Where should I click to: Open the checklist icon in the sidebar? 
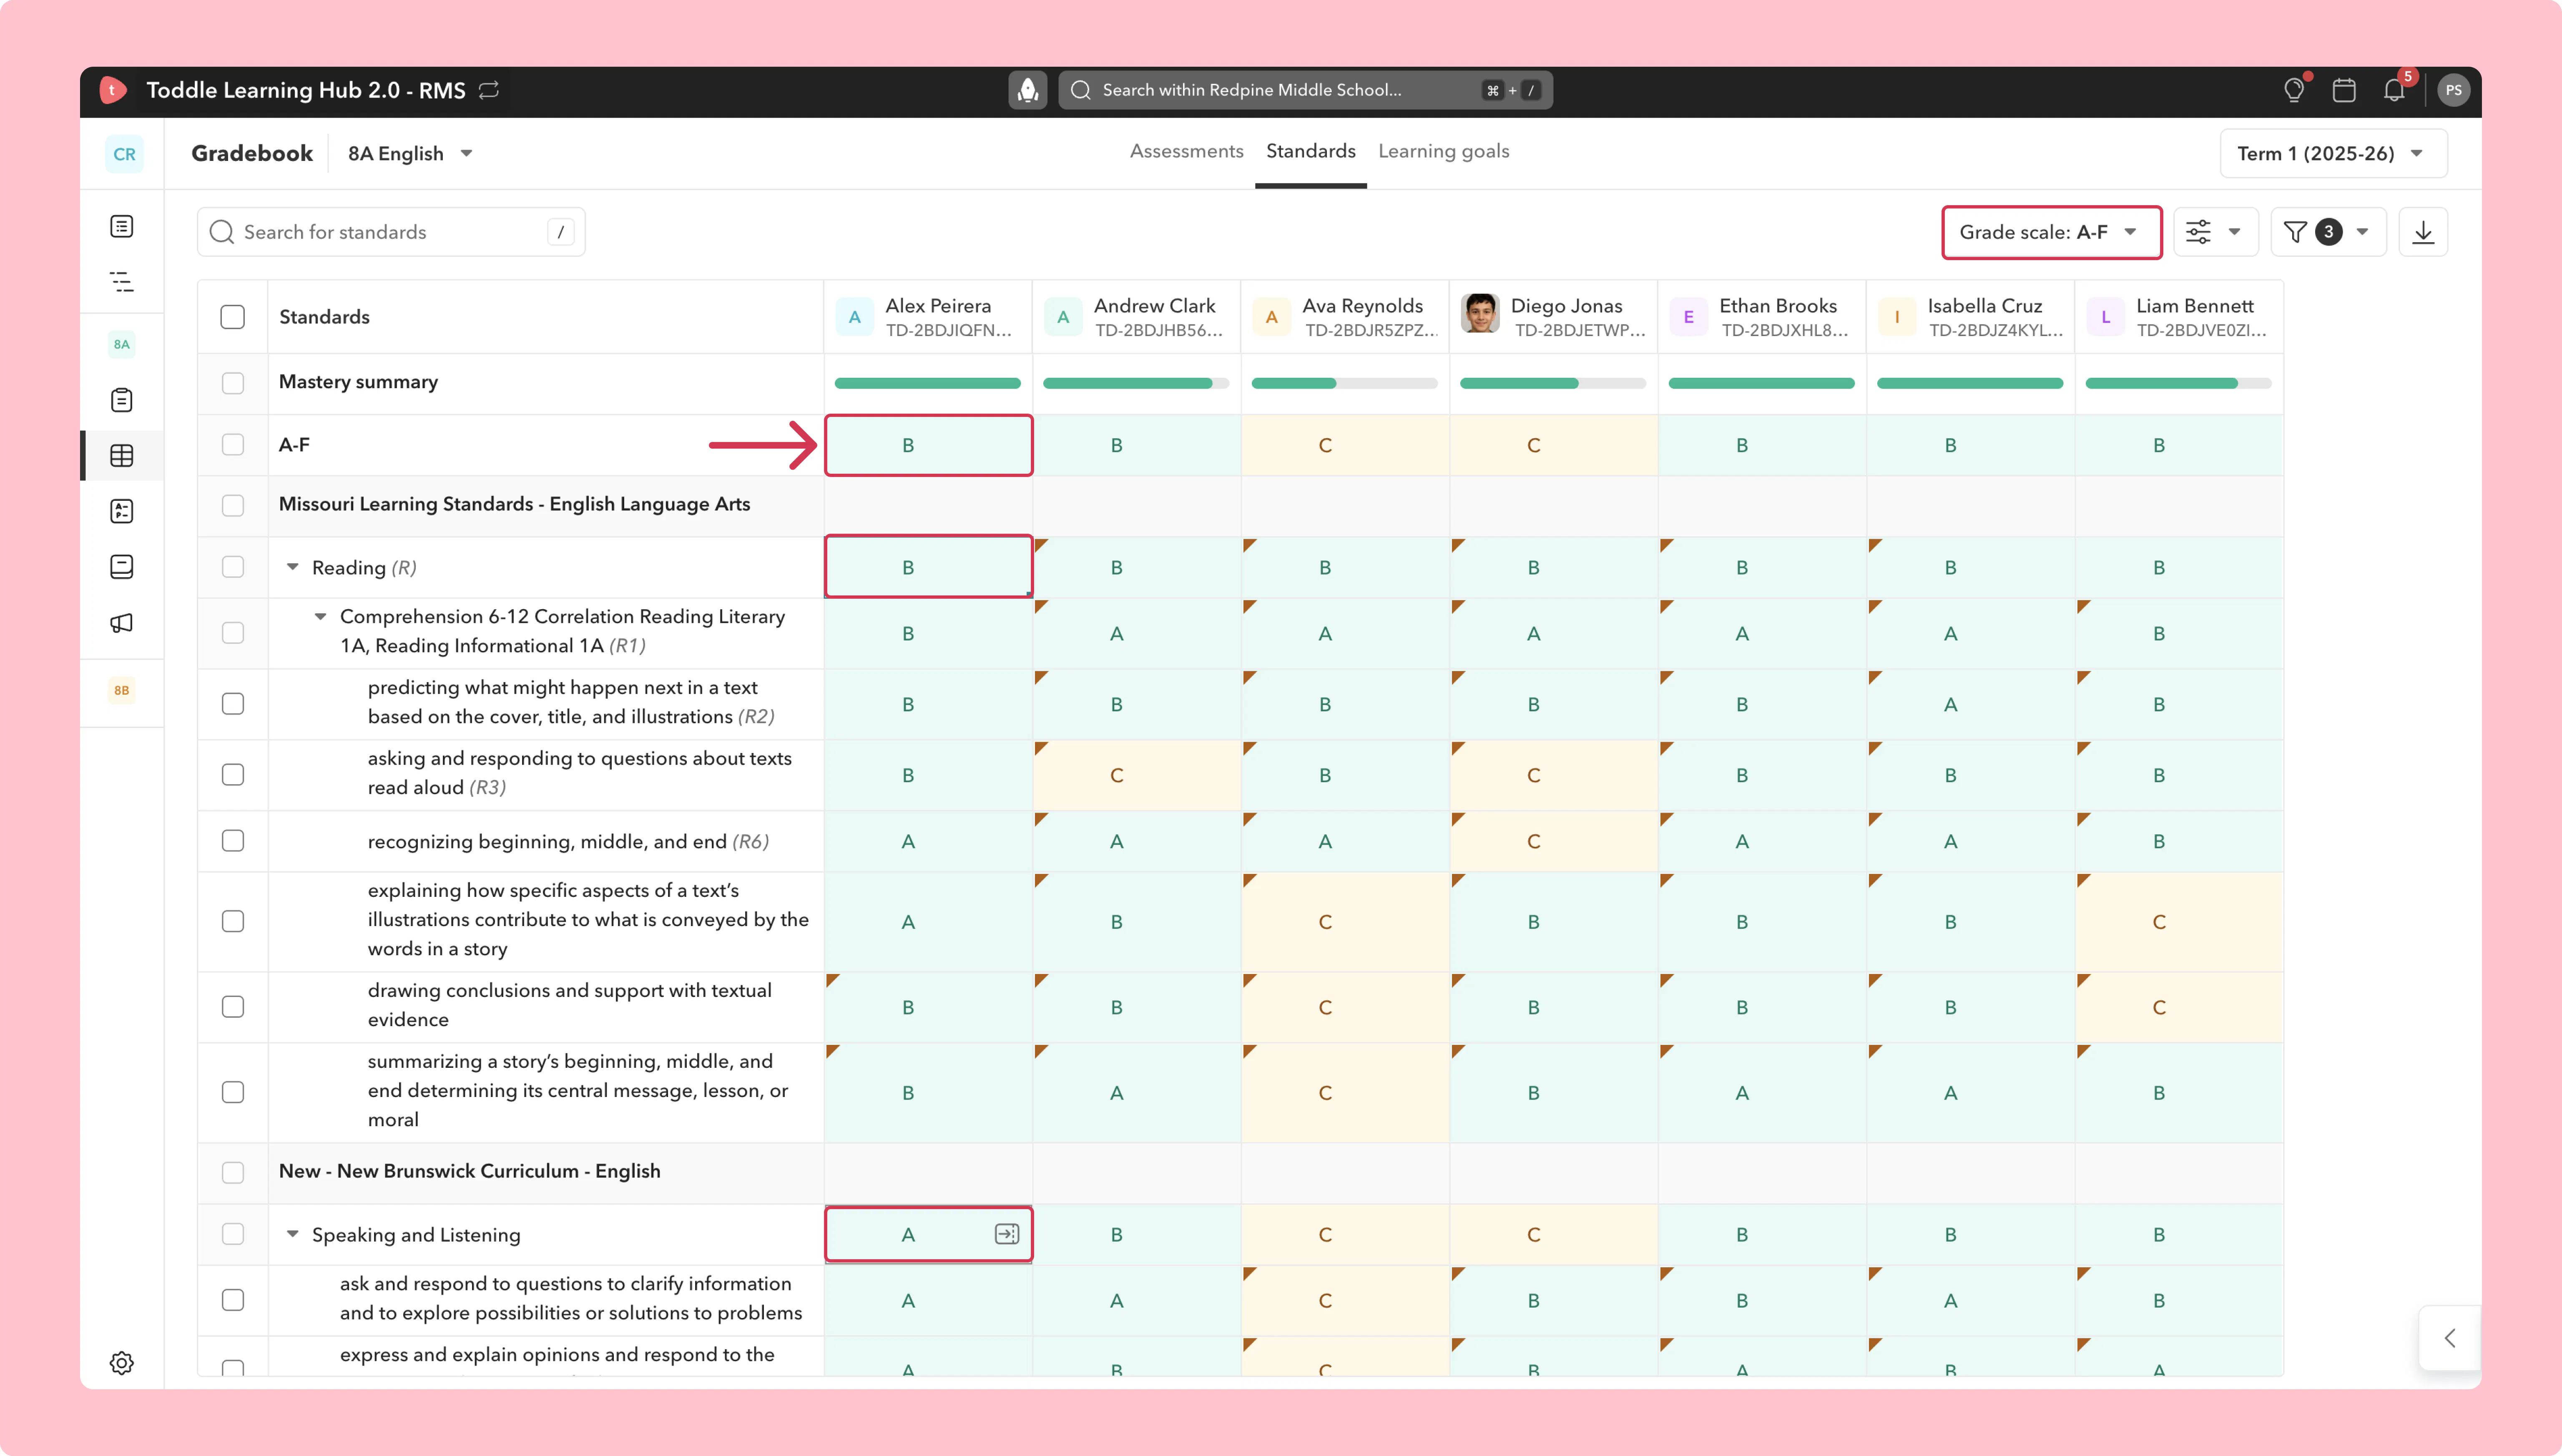pos(122,511)
